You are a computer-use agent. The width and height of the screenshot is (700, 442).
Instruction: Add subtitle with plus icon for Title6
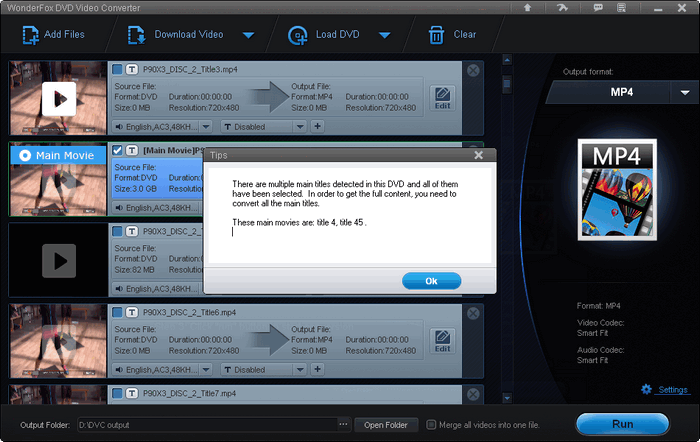point(317,369)
